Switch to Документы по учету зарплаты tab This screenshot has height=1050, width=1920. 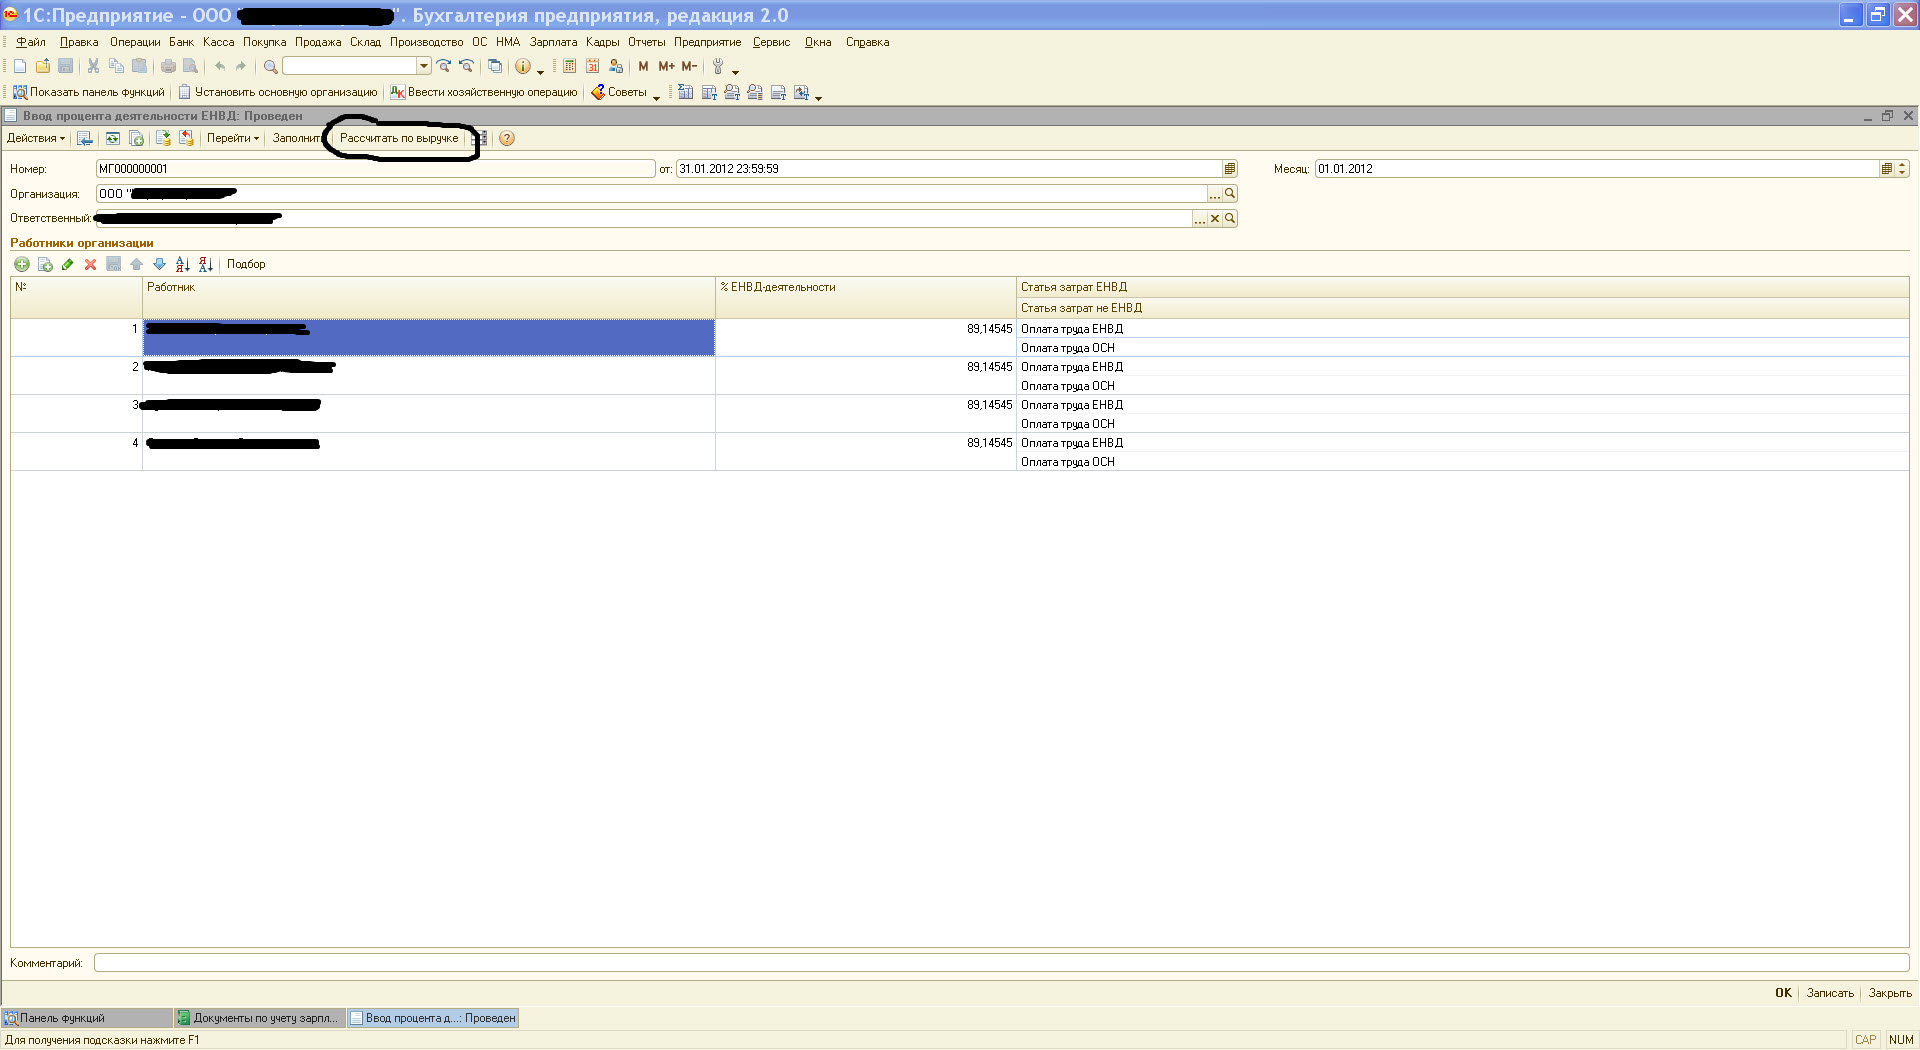[x=259, y=1018]
